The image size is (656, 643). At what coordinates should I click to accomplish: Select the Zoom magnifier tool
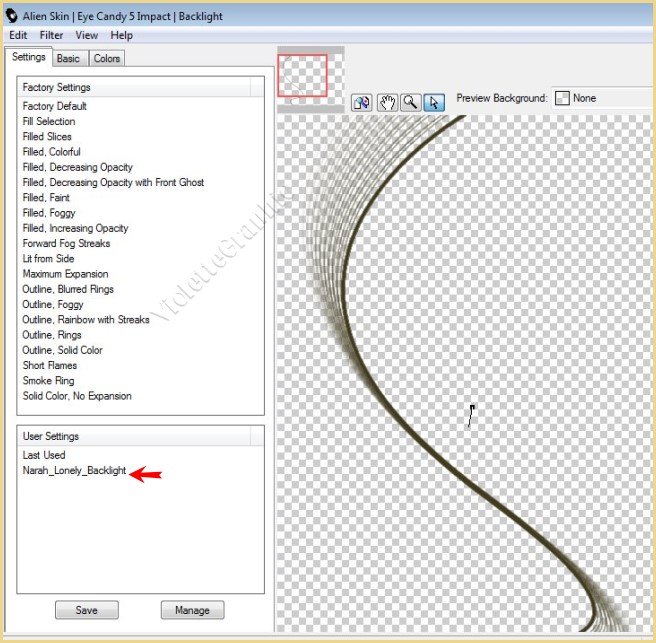click(x=410, y=102)
